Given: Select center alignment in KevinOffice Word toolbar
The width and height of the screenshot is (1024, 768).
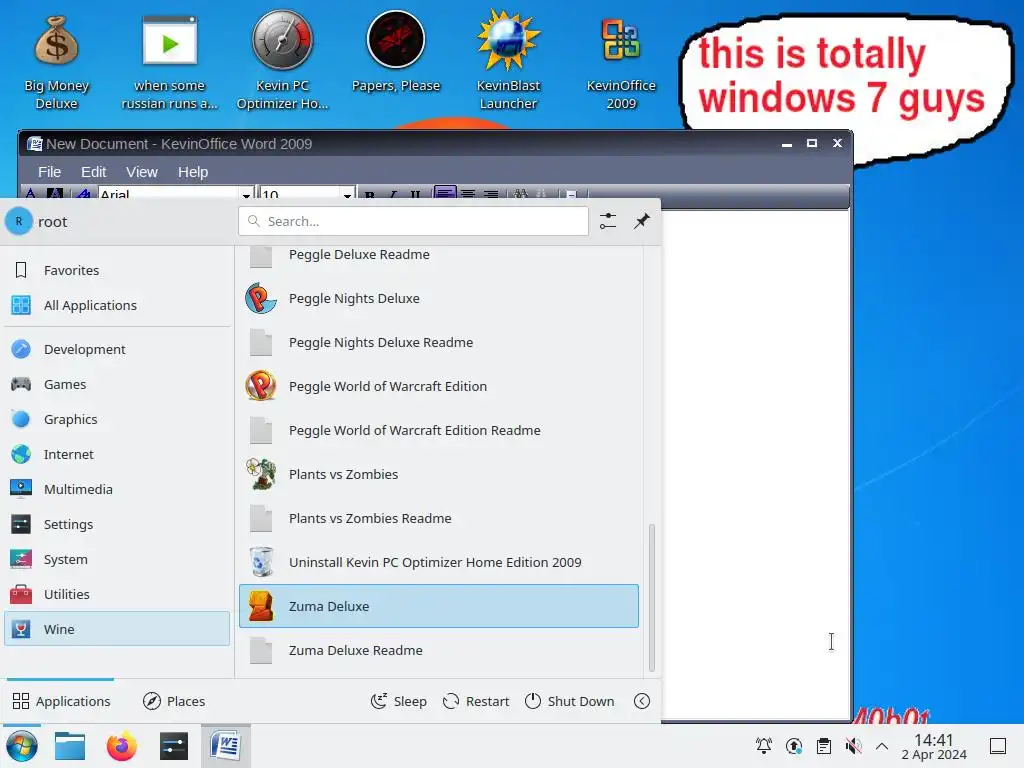Looking at the screenshot, I should (x=468, y=194).
